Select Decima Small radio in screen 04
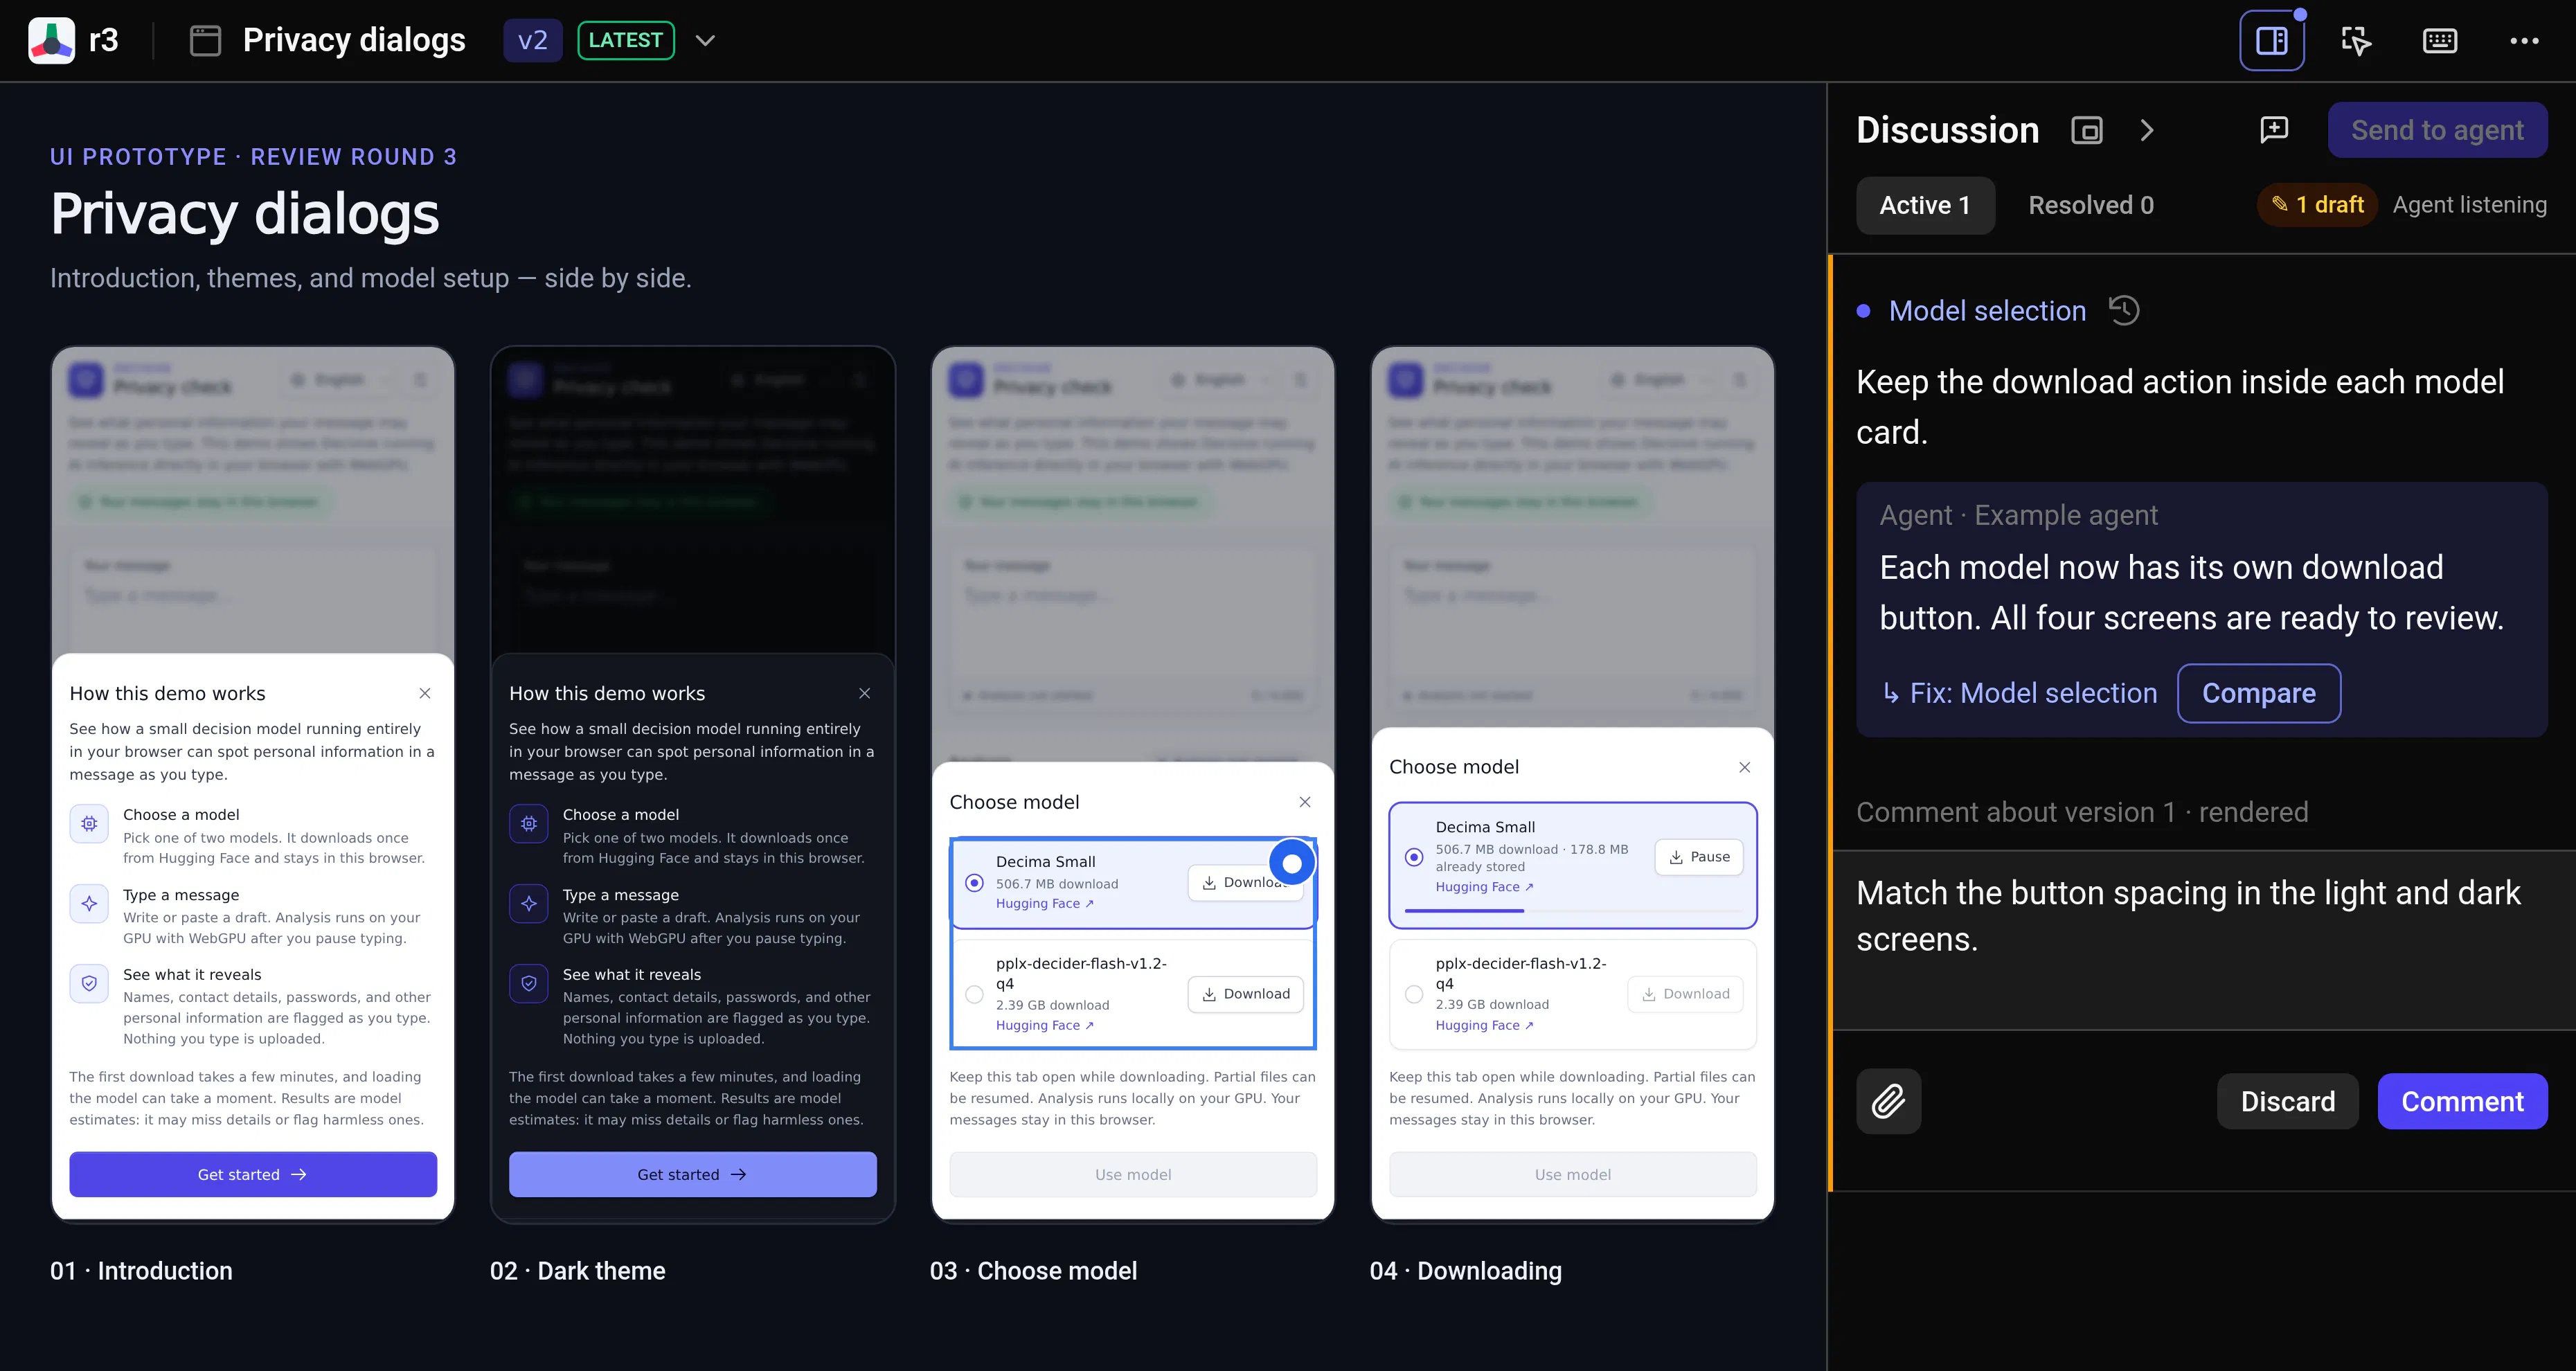The height and width of the screenshot is (1371, 2576). 1414,857
